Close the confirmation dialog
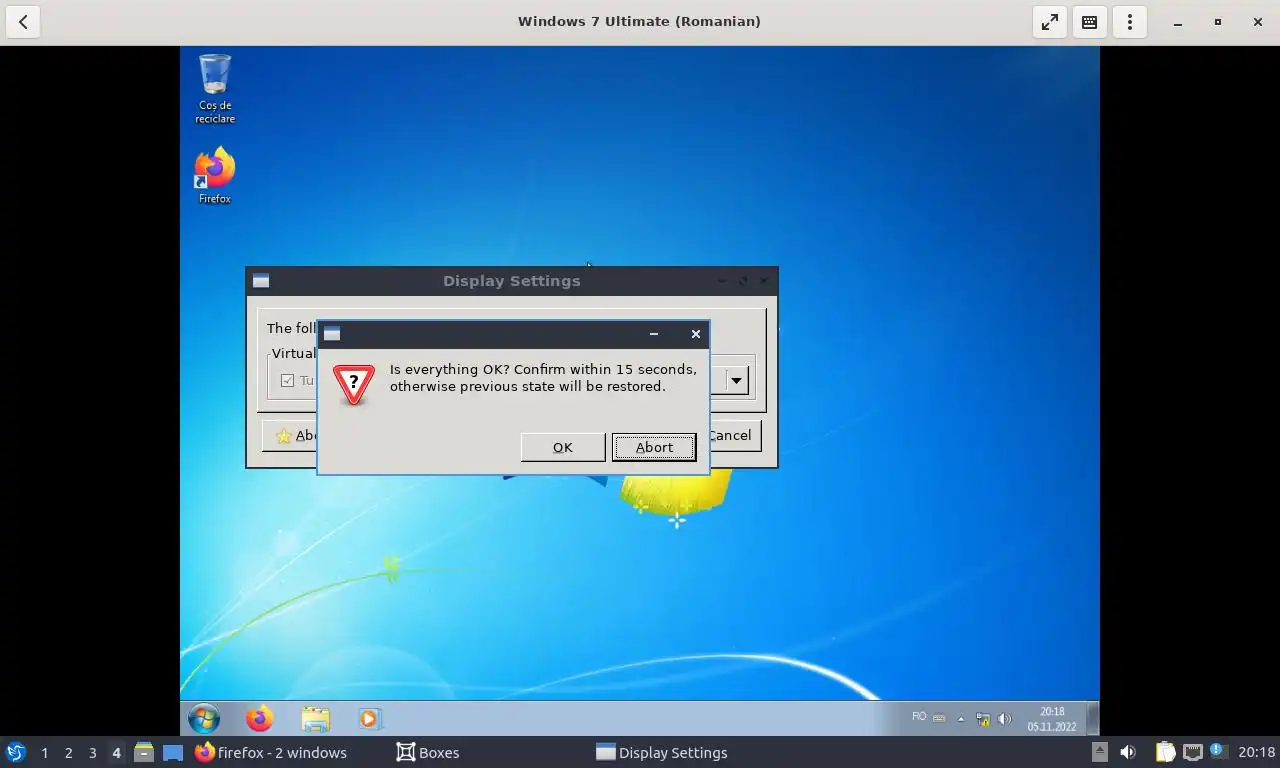This screenshot has height=768, width=1280. click(x=696, y=334)
